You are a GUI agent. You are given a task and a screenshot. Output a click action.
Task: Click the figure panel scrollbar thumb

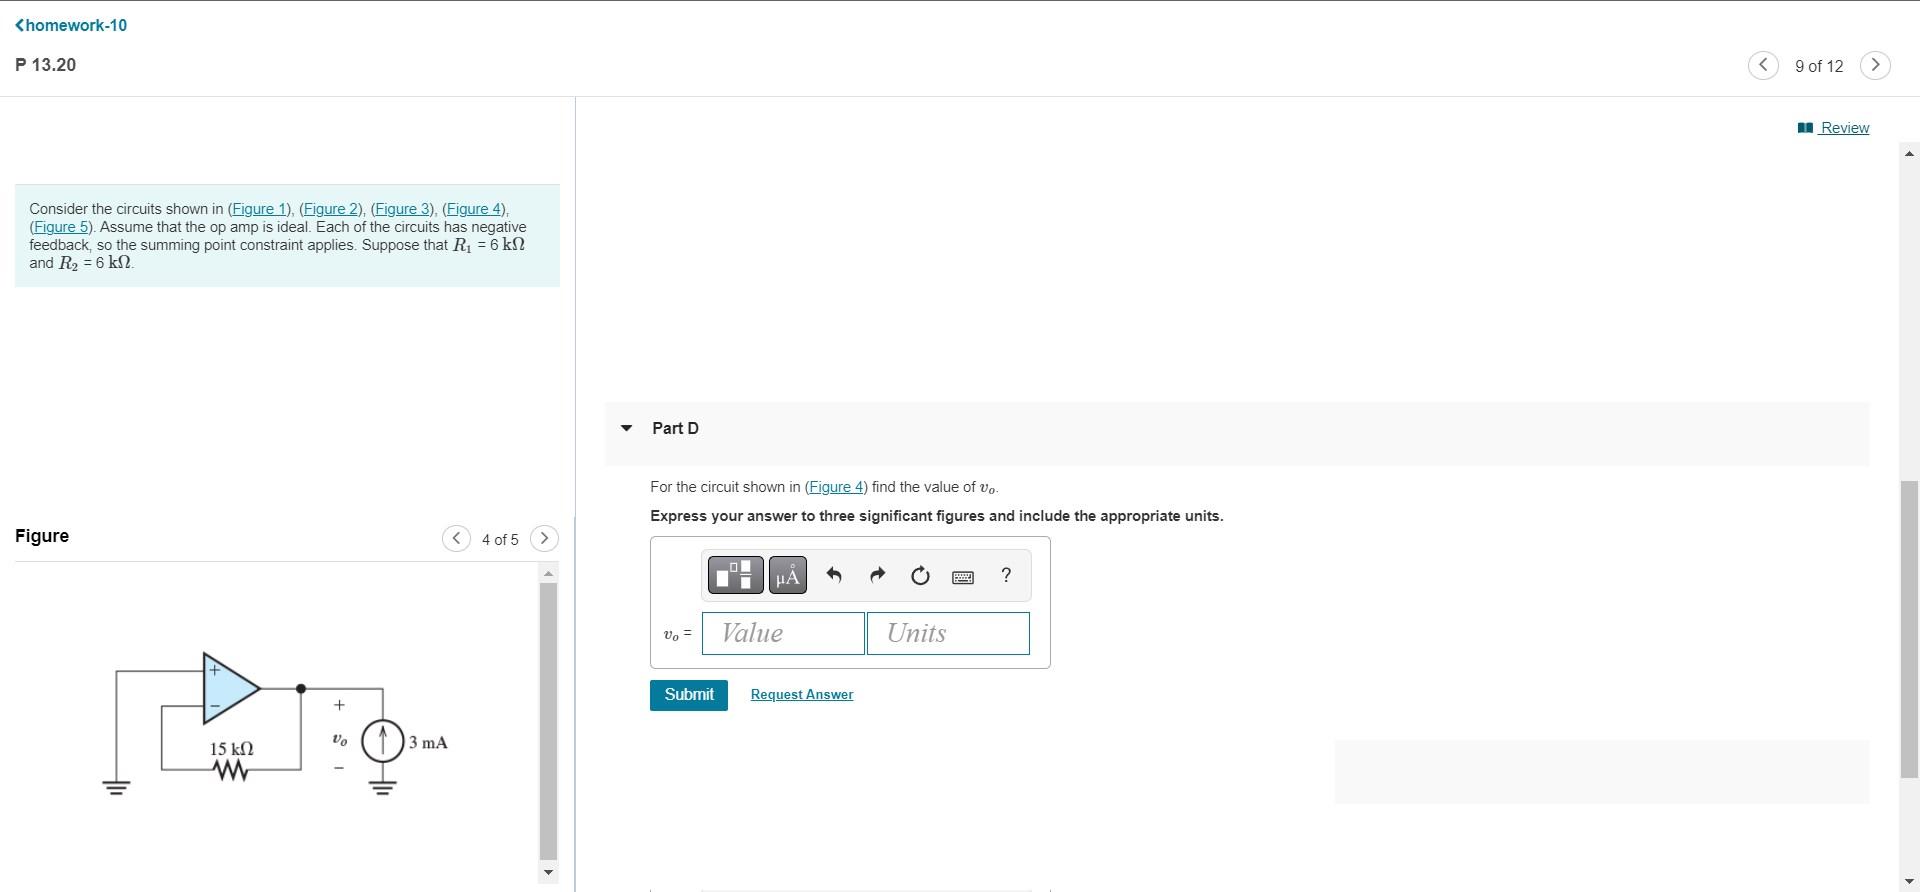pyautogui.click(x=548, y=720)
